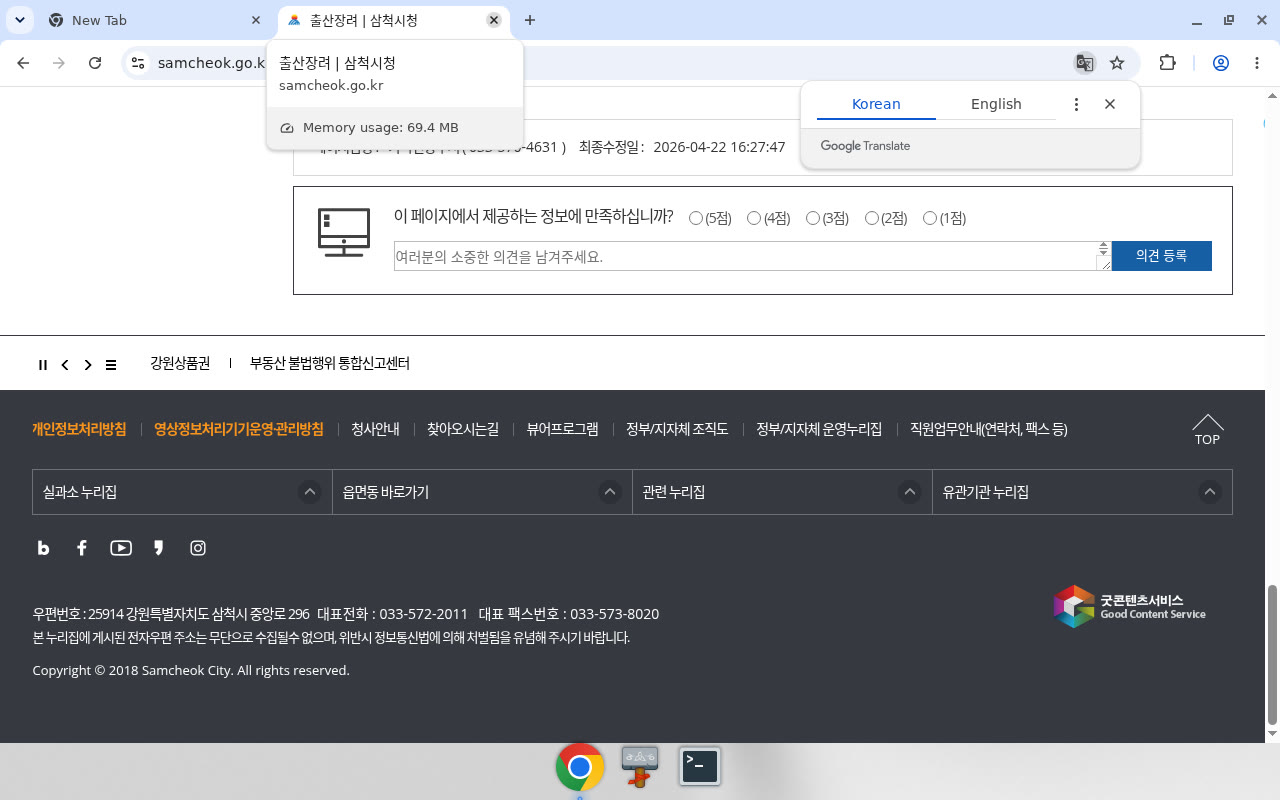This screenshot has height=800, width=1280.
Task: Bookmark this page with the star icon
Action: pyautogui.click(x=1117, y=63)
